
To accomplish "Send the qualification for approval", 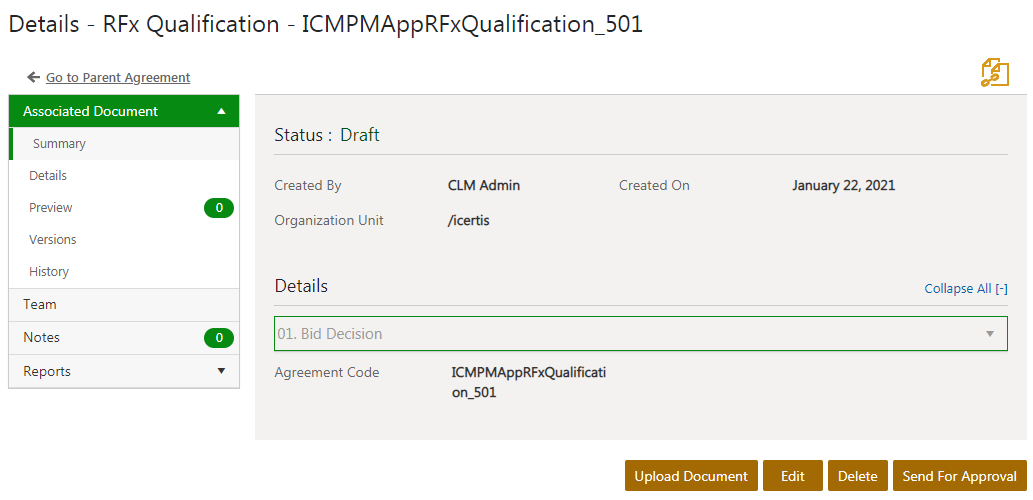I will (x=959, y=476).
